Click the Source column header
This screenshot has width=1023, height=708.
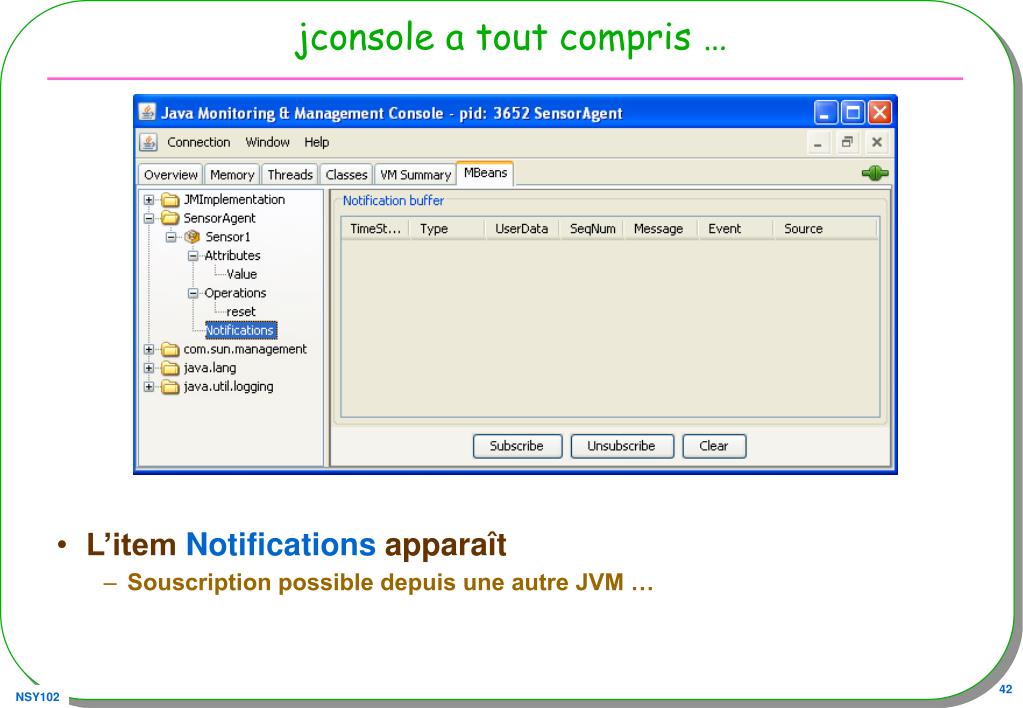coord(825,229)
